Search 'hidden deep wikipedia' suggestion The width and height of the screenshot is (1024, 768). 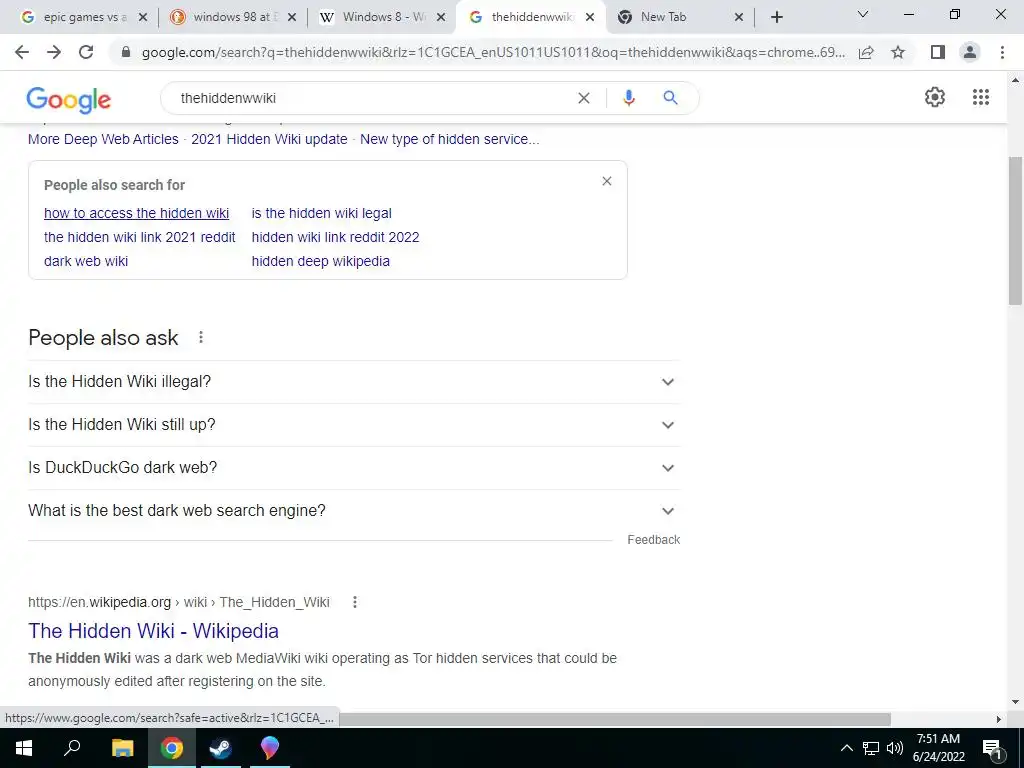321,261
